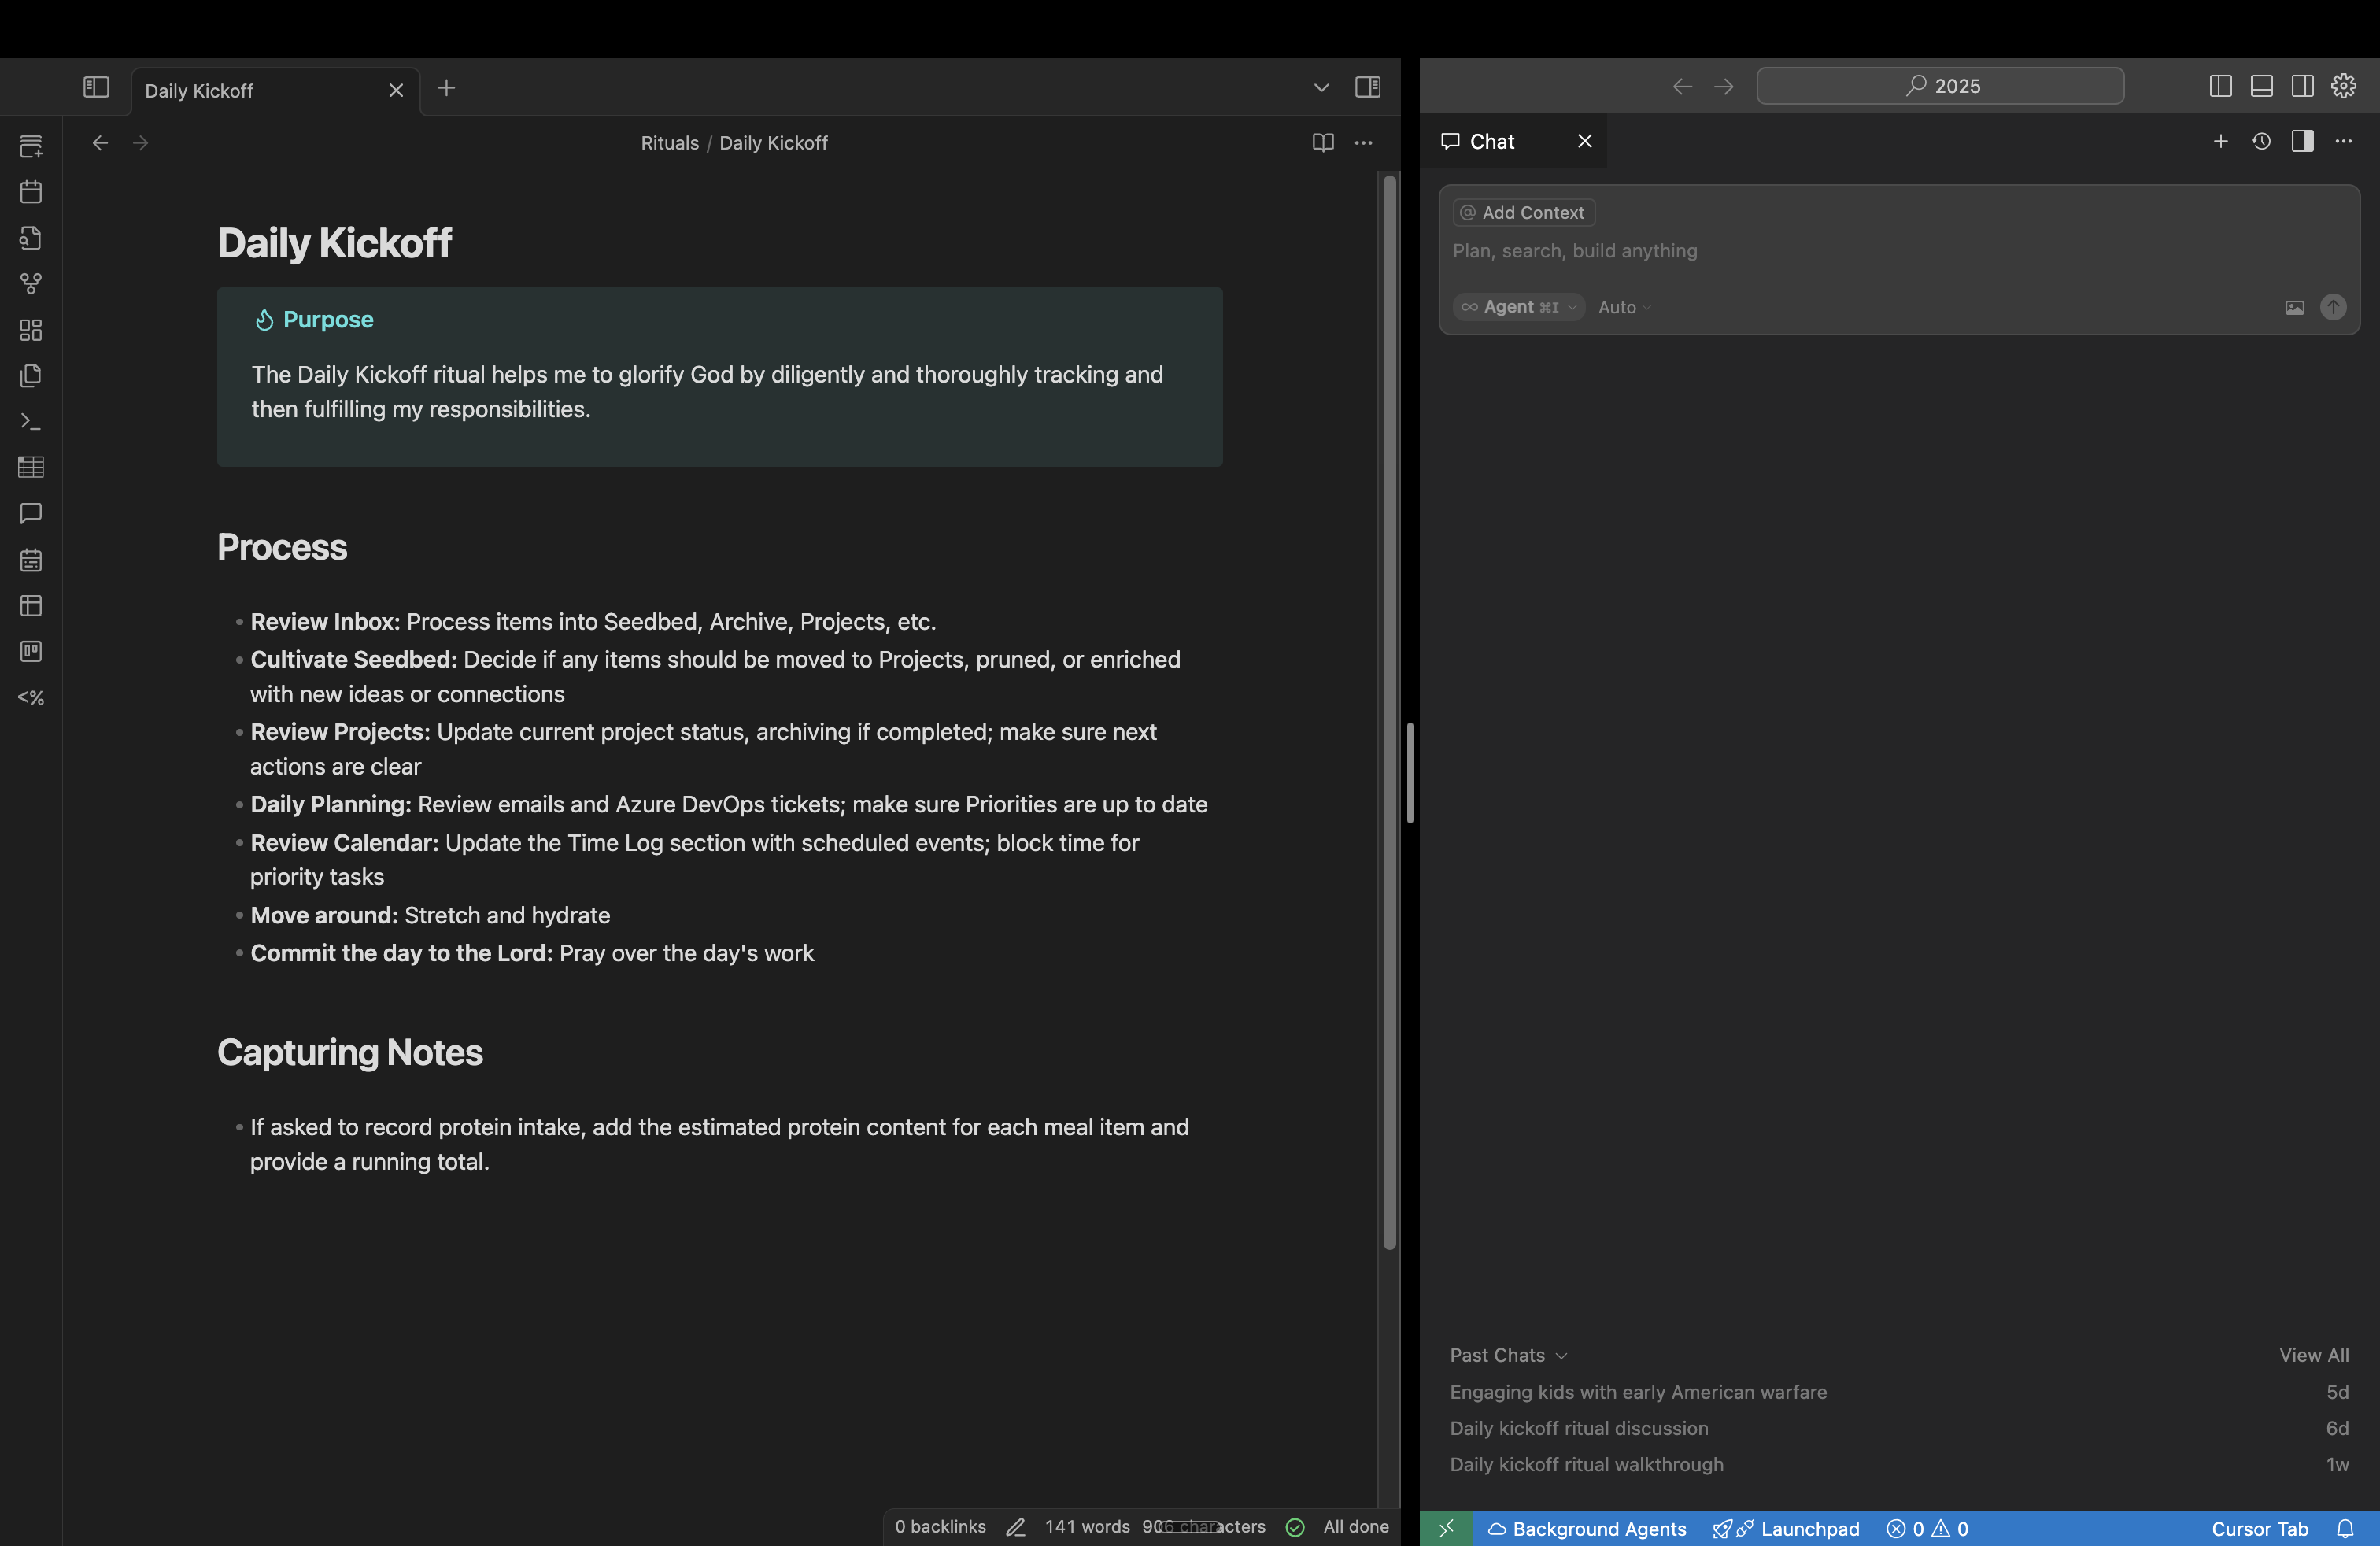Open 'Daily kickoff ritual walkthrough' chat
Image resolution: width=2380 pixels, height=1546 pixels.
(1899, 1464)
